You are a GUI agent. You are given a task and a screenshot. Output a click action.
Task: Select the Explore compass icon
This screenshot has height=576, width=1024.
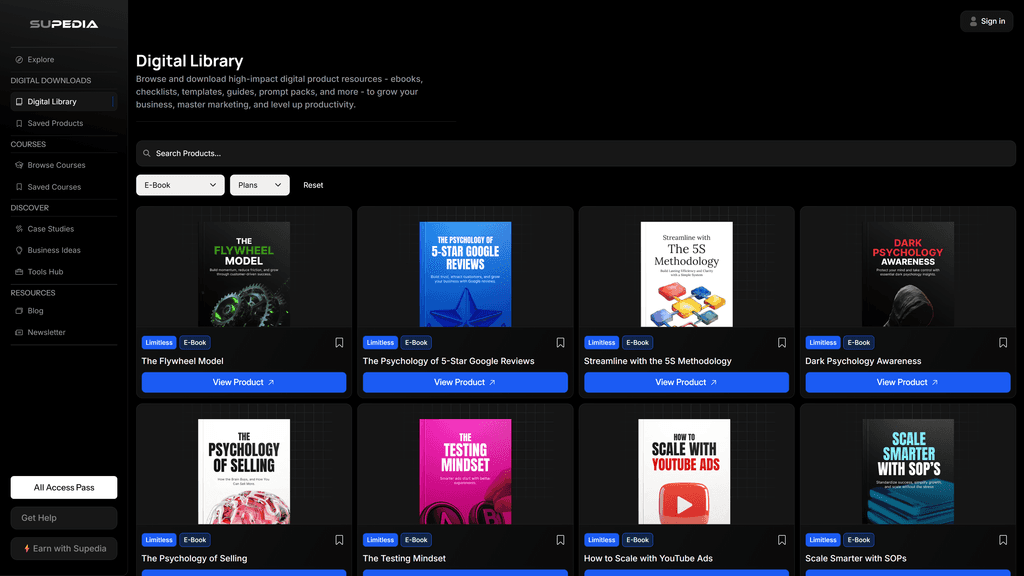(19, 59)
